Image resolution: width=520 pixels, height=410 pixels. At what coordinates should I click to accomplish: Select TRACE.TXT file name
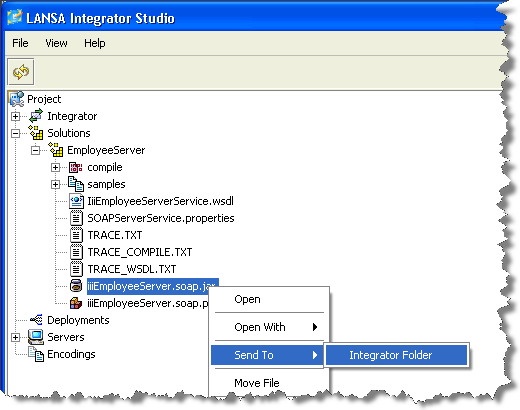point(115,235)
